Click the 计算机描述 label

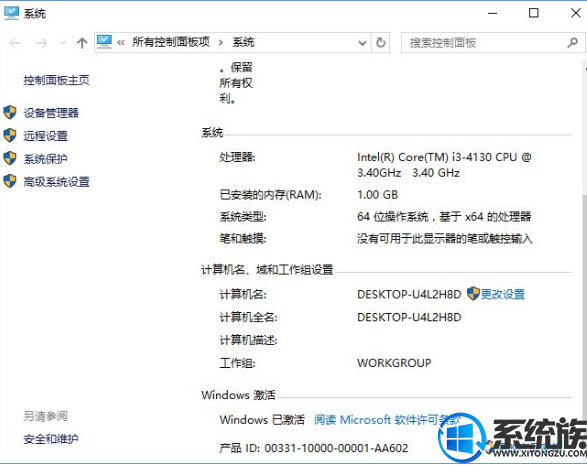click(x=249, y=340)
